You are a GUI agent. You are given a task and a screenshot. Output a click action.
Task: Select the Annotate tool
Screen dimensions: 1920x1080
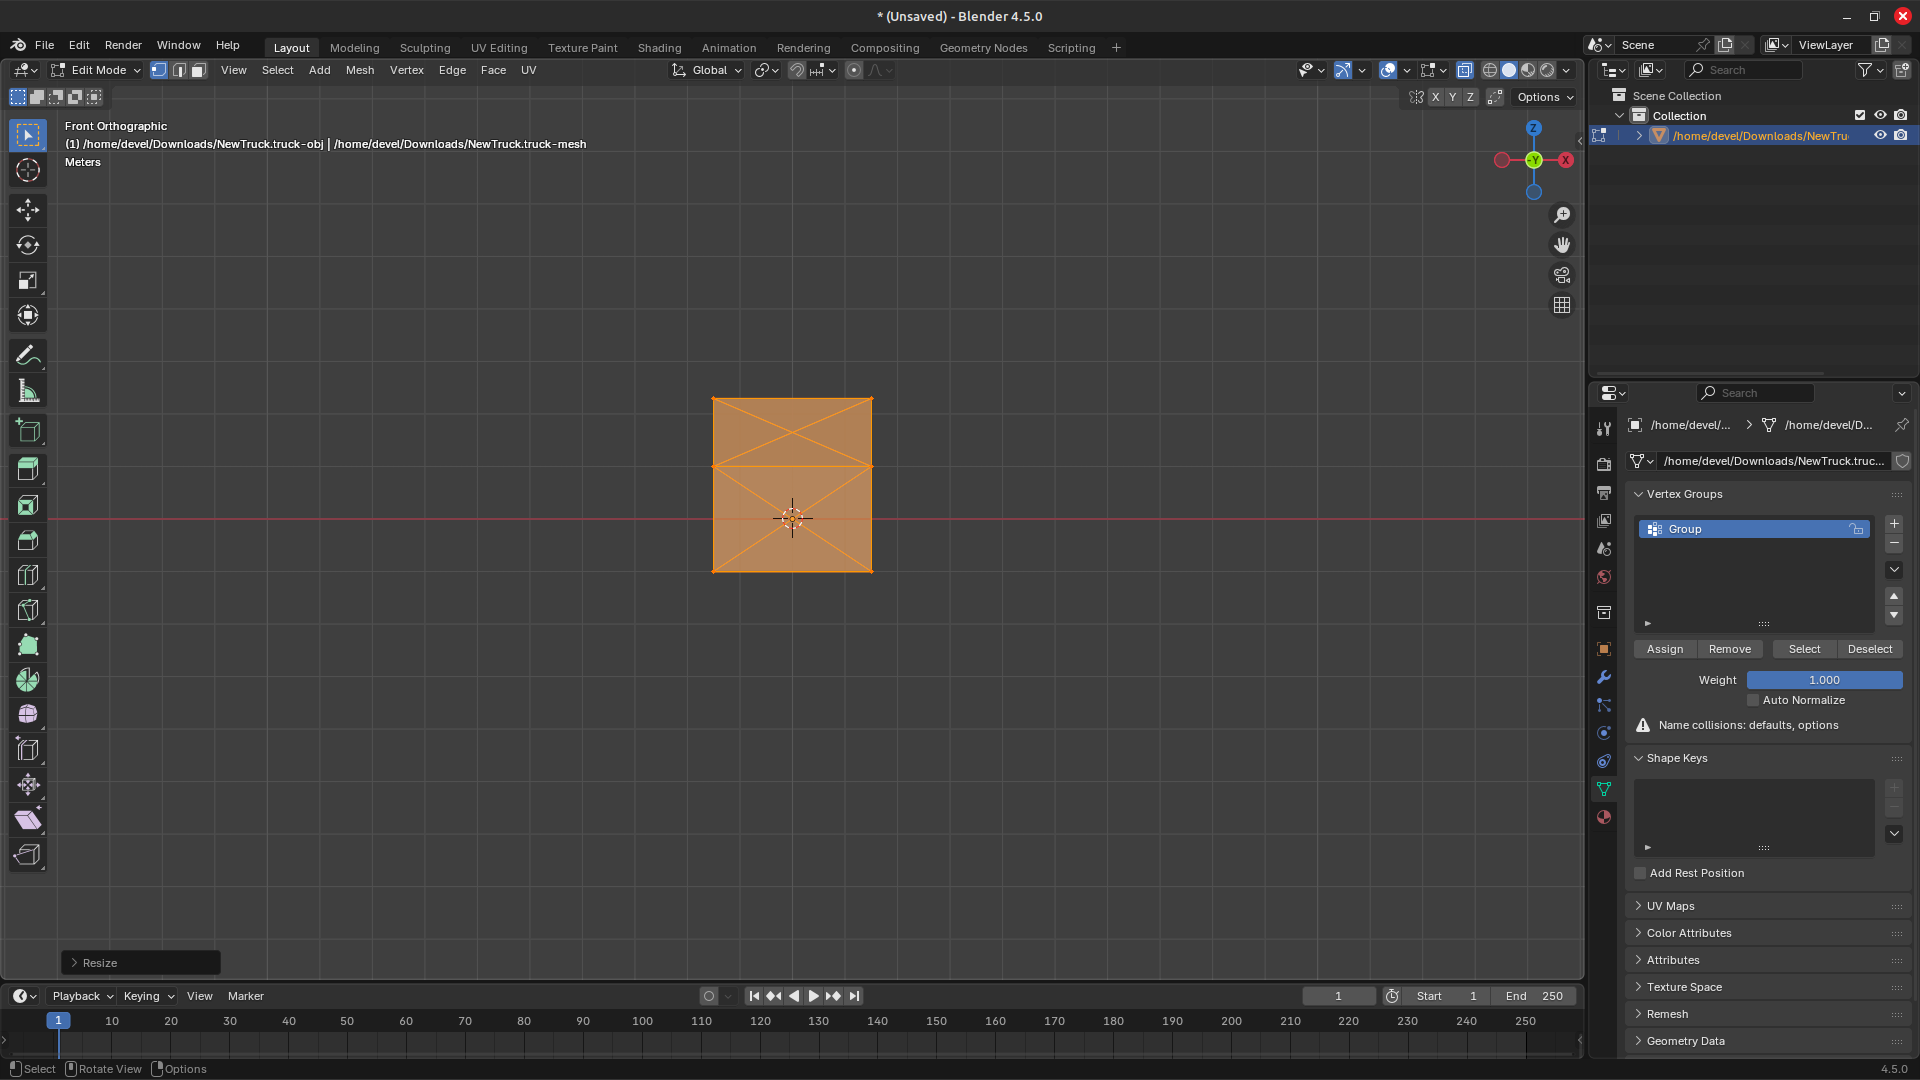coord(28,356)
